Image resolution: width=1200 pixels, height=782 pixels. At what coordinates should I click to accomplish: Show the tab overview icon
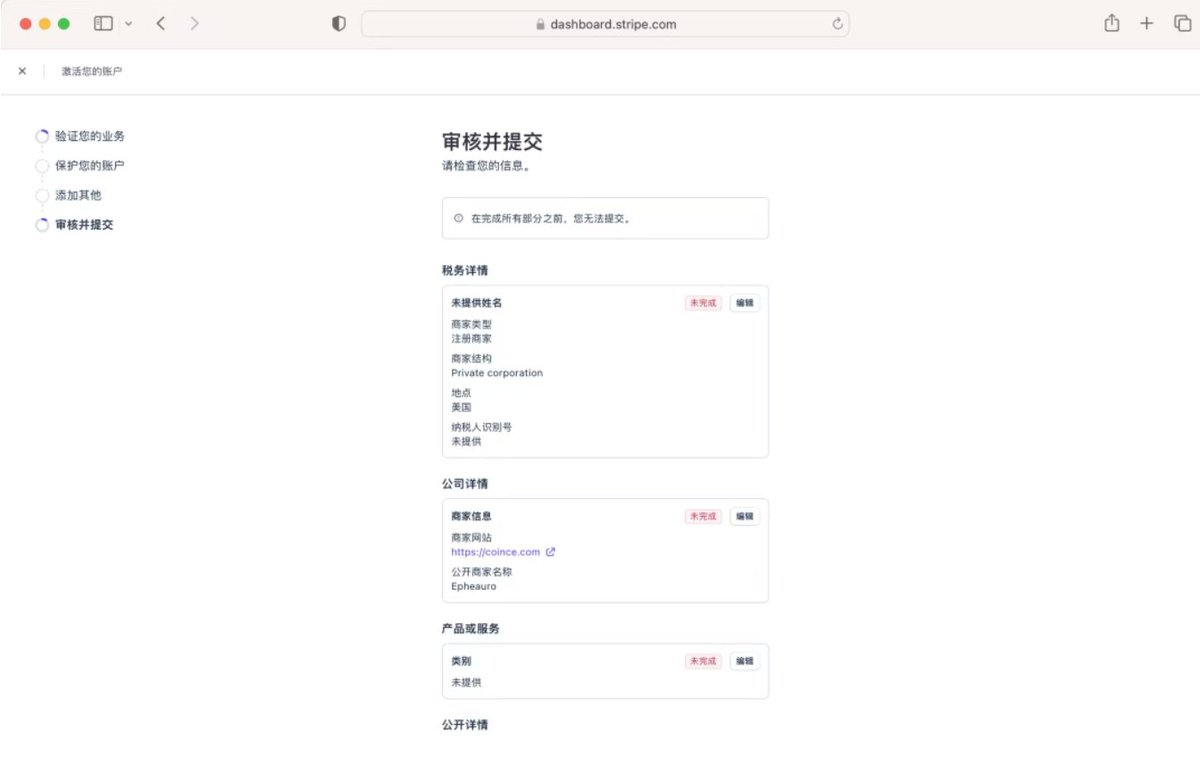pyautogui.click(x=1182, y=23)
